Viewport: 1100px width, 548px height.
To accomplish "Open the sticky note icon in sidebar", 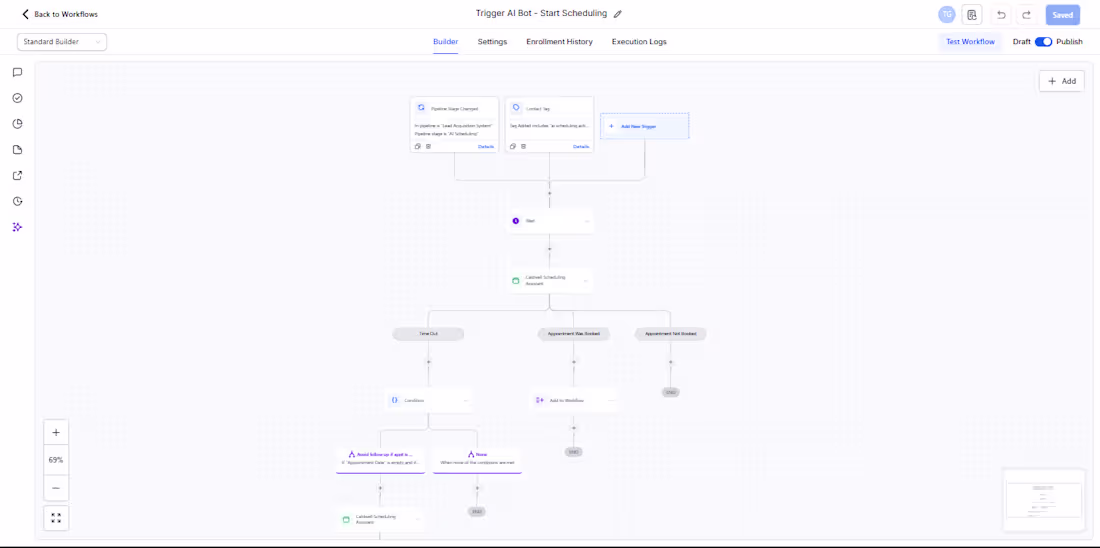I will [18, 149].
